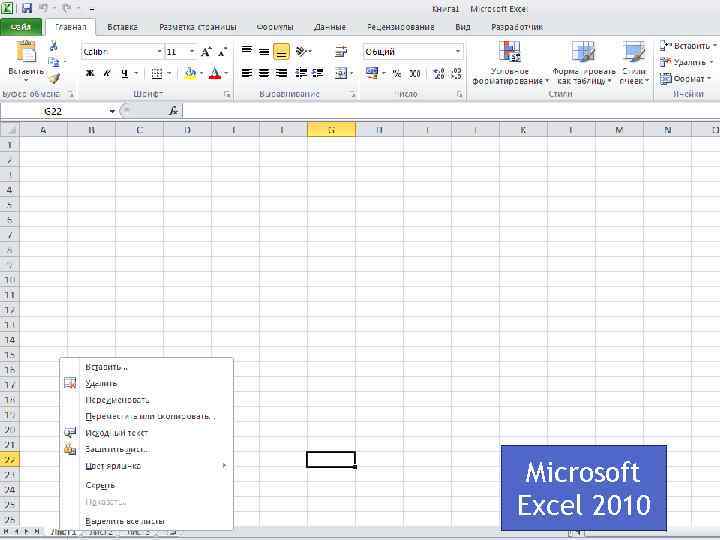The height and width of the screenshot is (540, 720).
Task: Toggle the highlighted bottom align button
Action: click(x=281, y=51)
